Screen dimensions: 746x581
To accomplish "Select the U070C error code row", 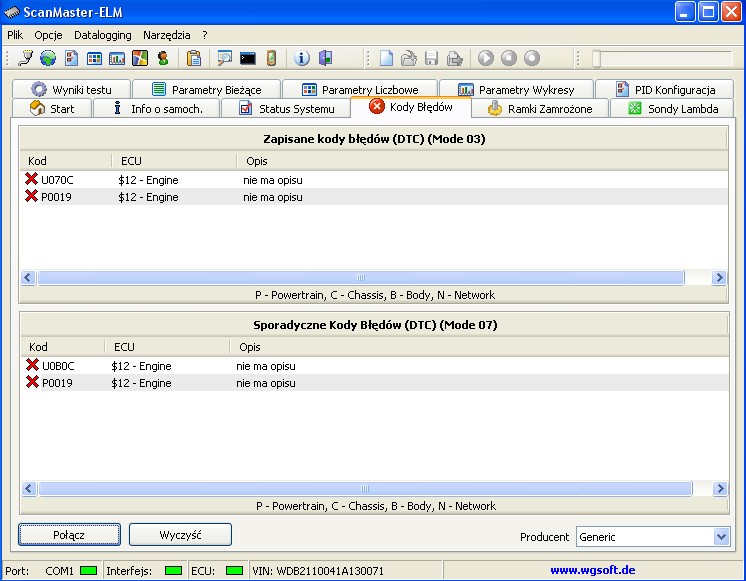I will pyautogui.click(x=56, y=180).
